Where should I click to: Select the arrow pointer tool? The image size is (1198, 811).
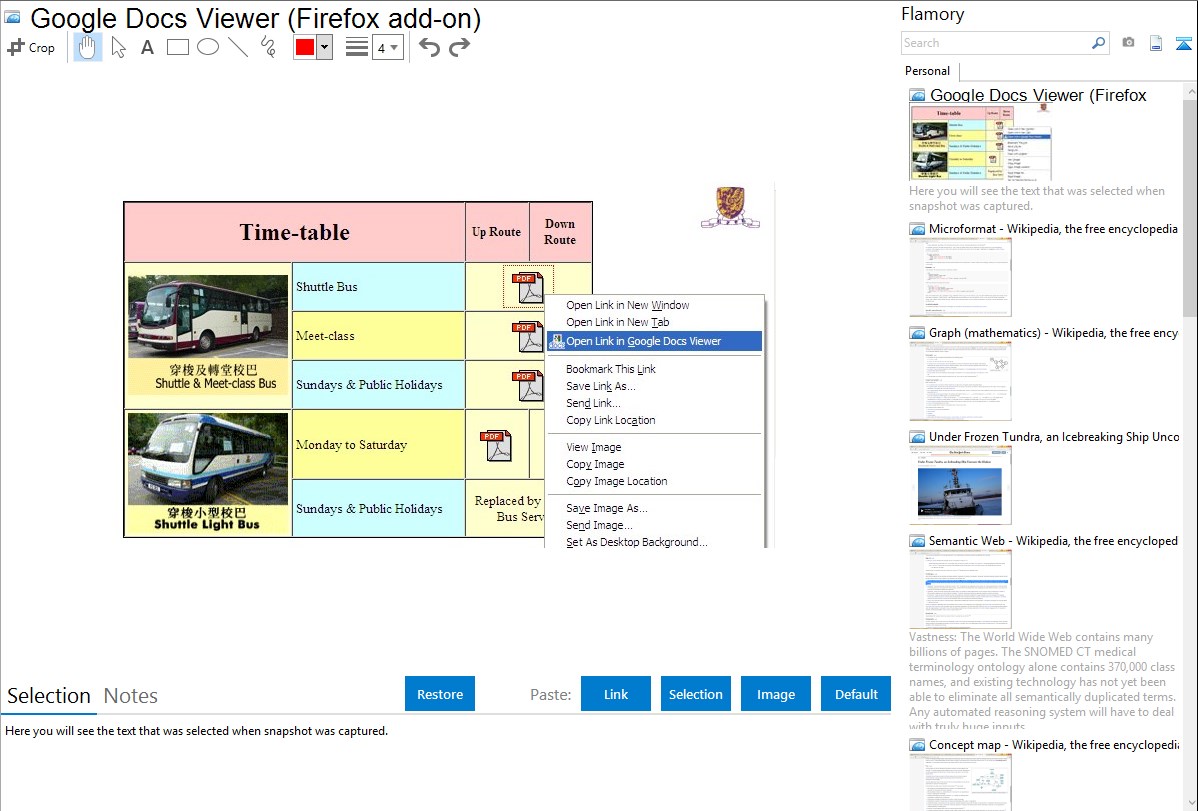click(118, 47)
